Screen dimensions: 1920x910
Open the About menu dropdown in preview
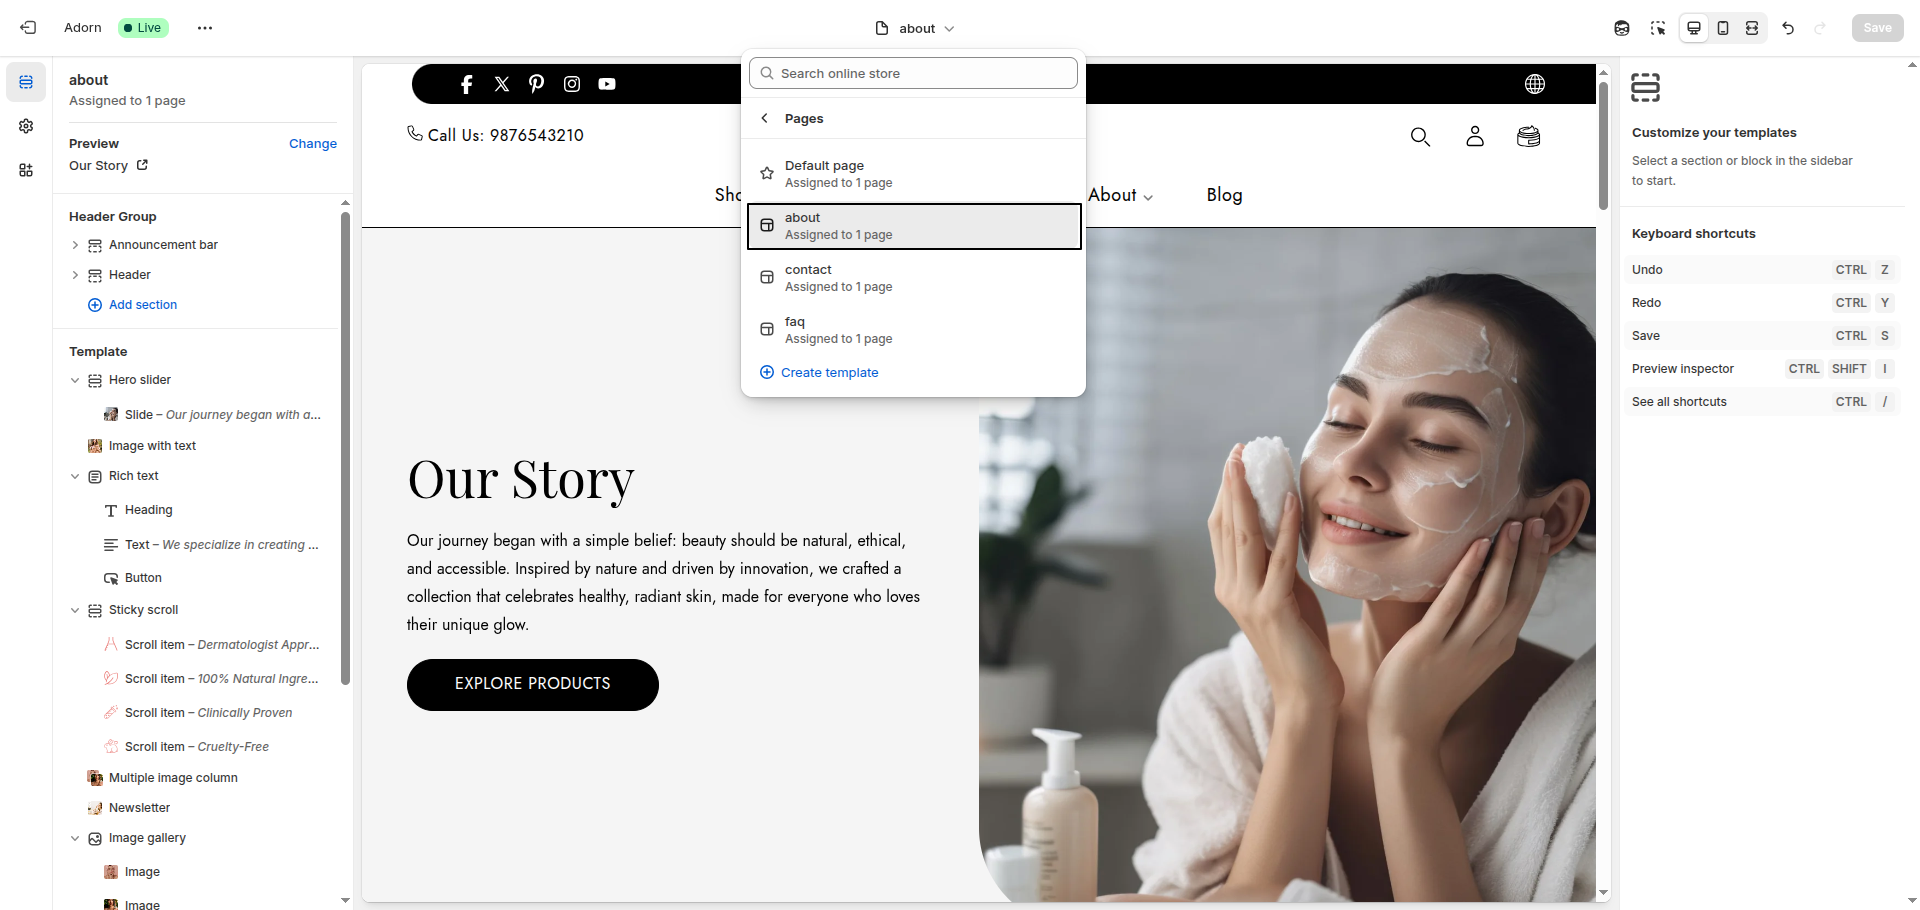tap(1120, 195)
